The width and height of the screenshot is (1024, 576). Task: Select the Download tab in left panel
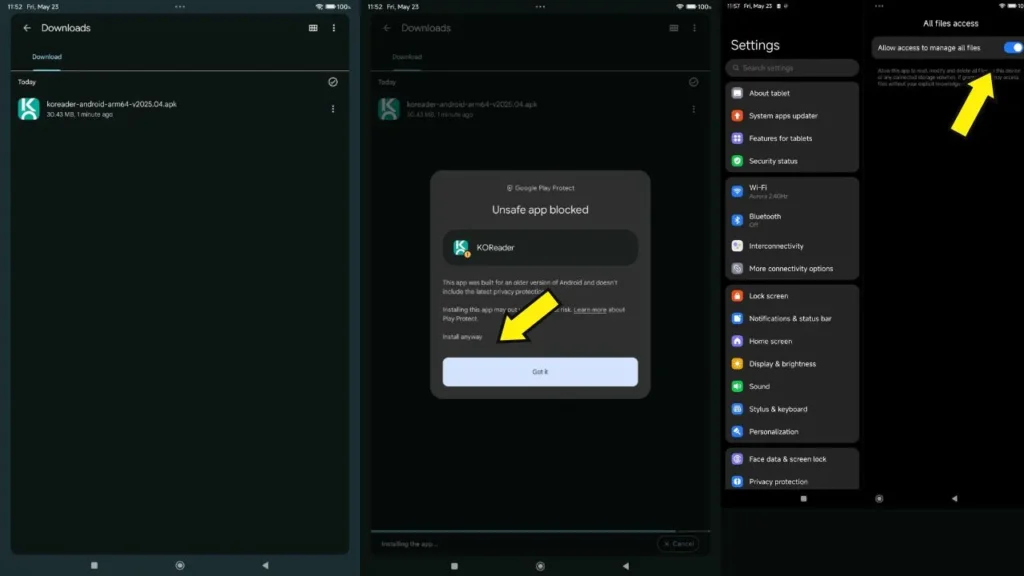tap(47, 57)
